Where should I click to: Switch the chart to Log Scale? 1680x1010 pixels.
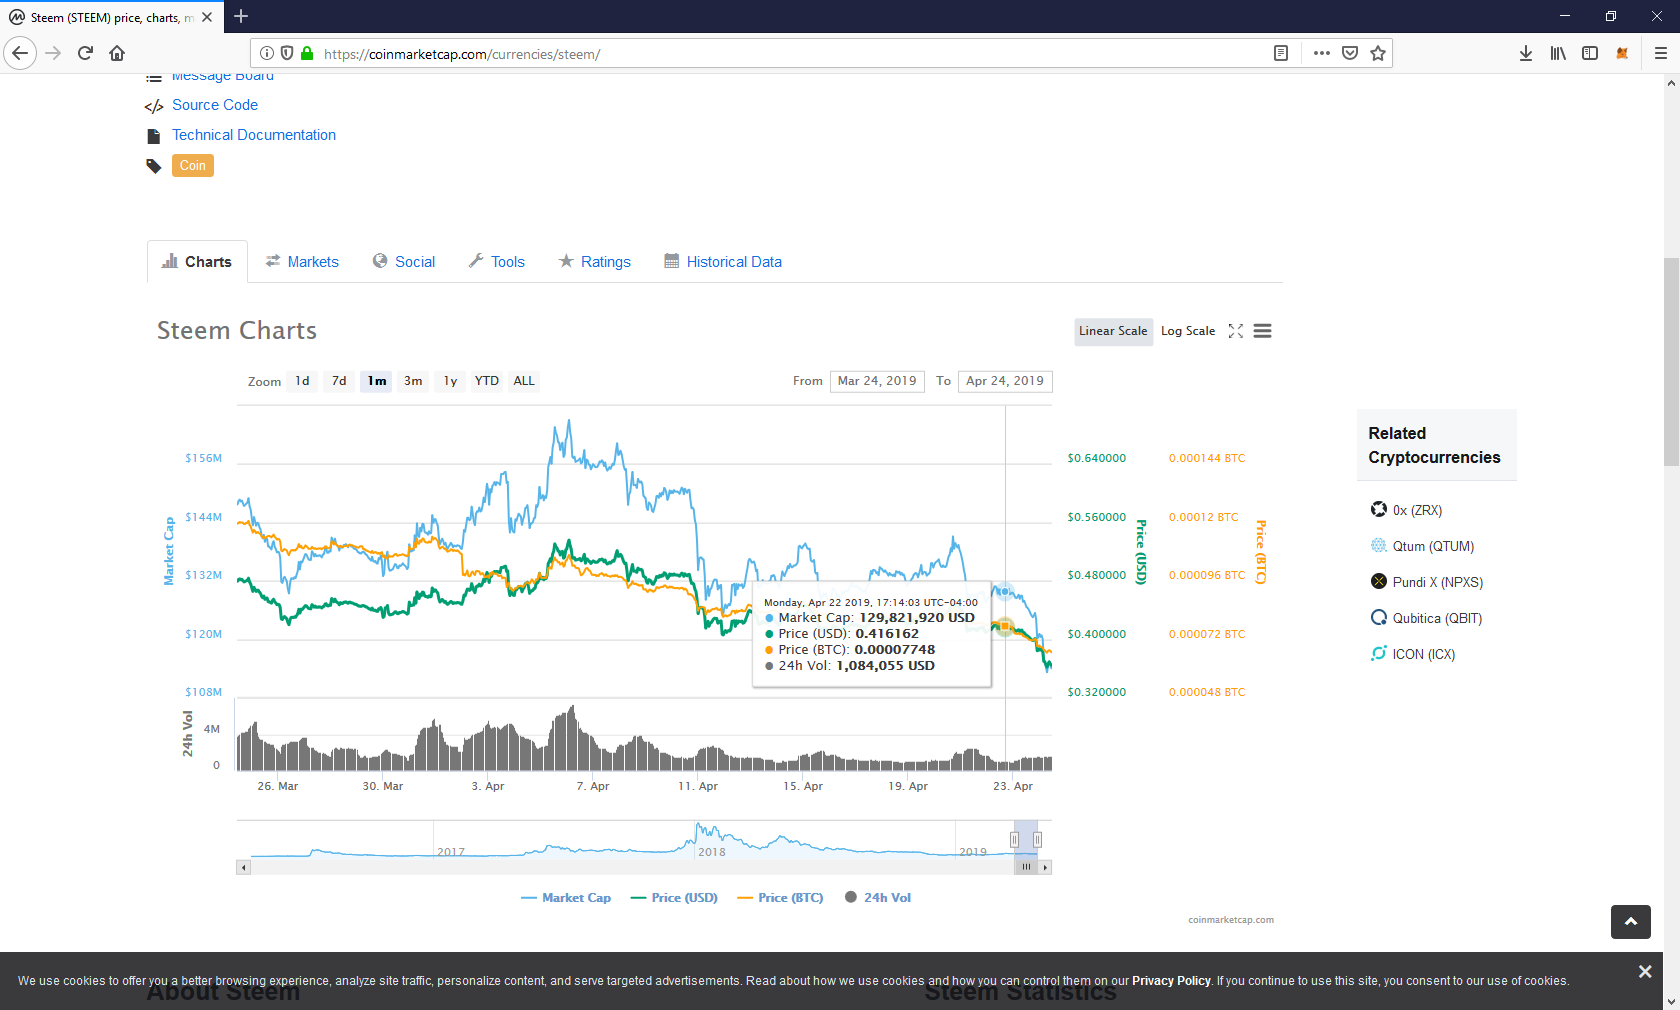click(x=1188, y=331)
